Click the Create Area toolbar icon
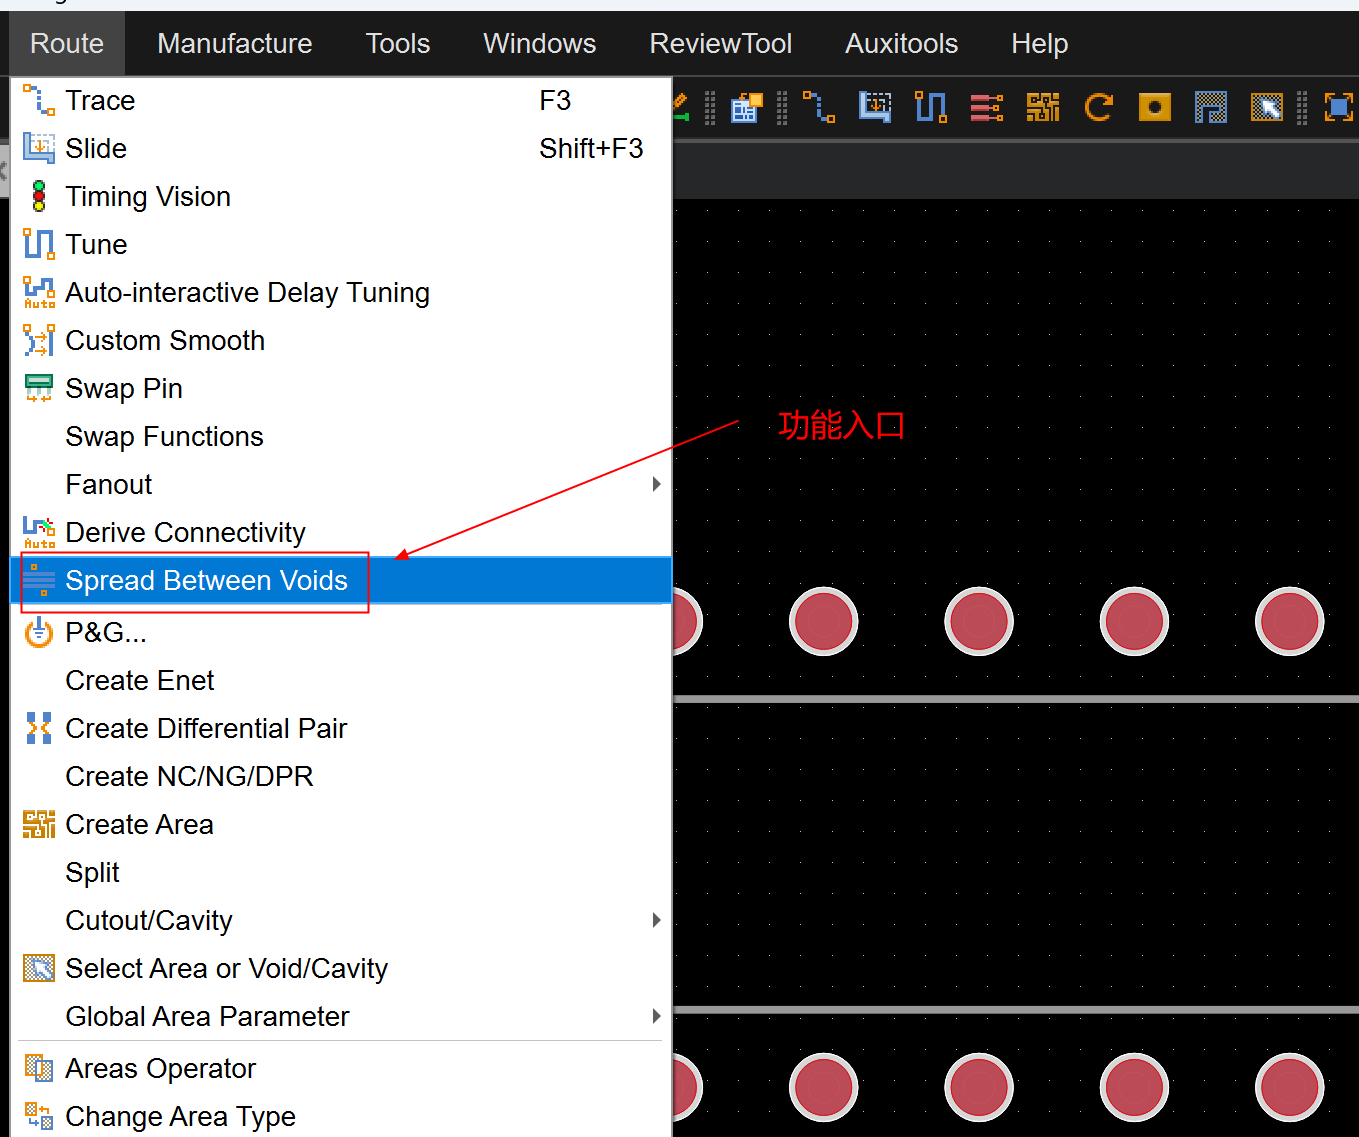Screen dimensions: 1359x1137 click(1042, 107)
